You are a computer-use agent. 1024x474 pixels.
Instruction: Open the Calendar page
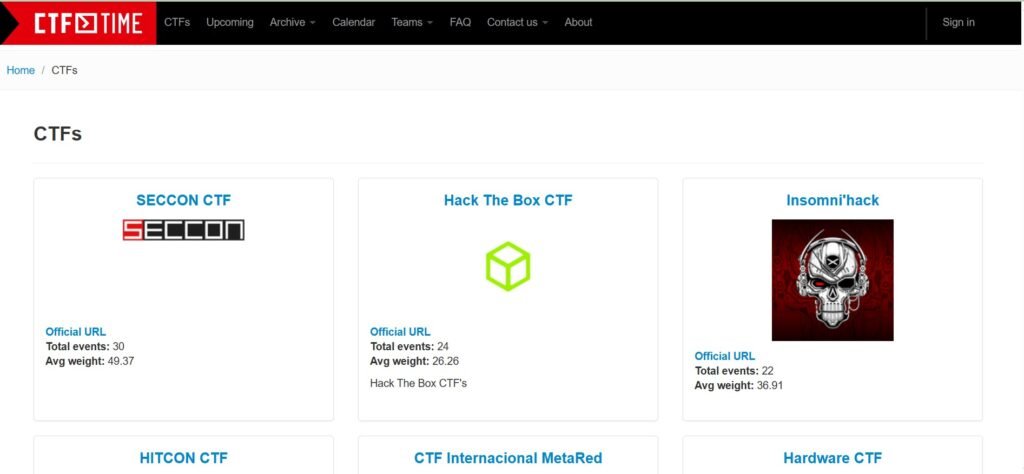(x=353, y=22)
